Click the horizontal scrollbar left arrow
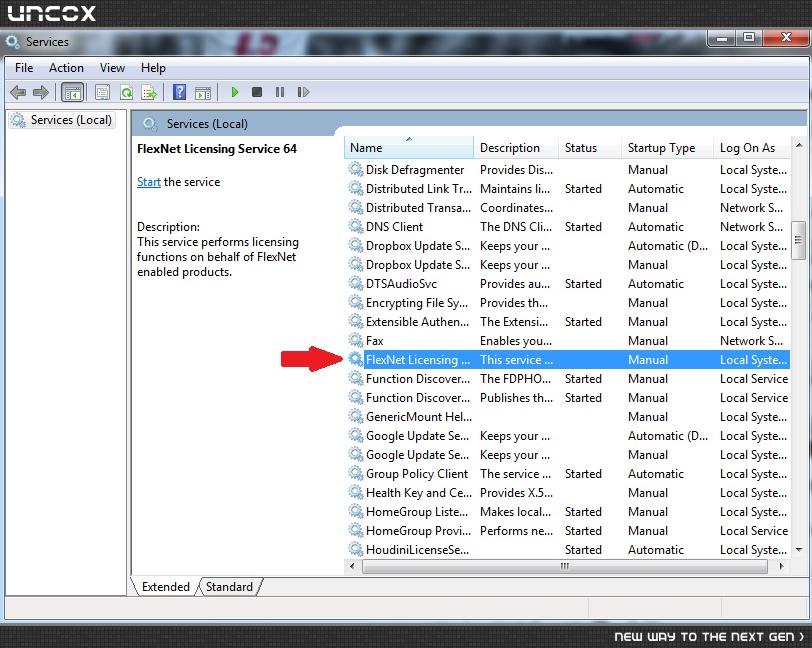812x648 pixels. coord(352,566)
